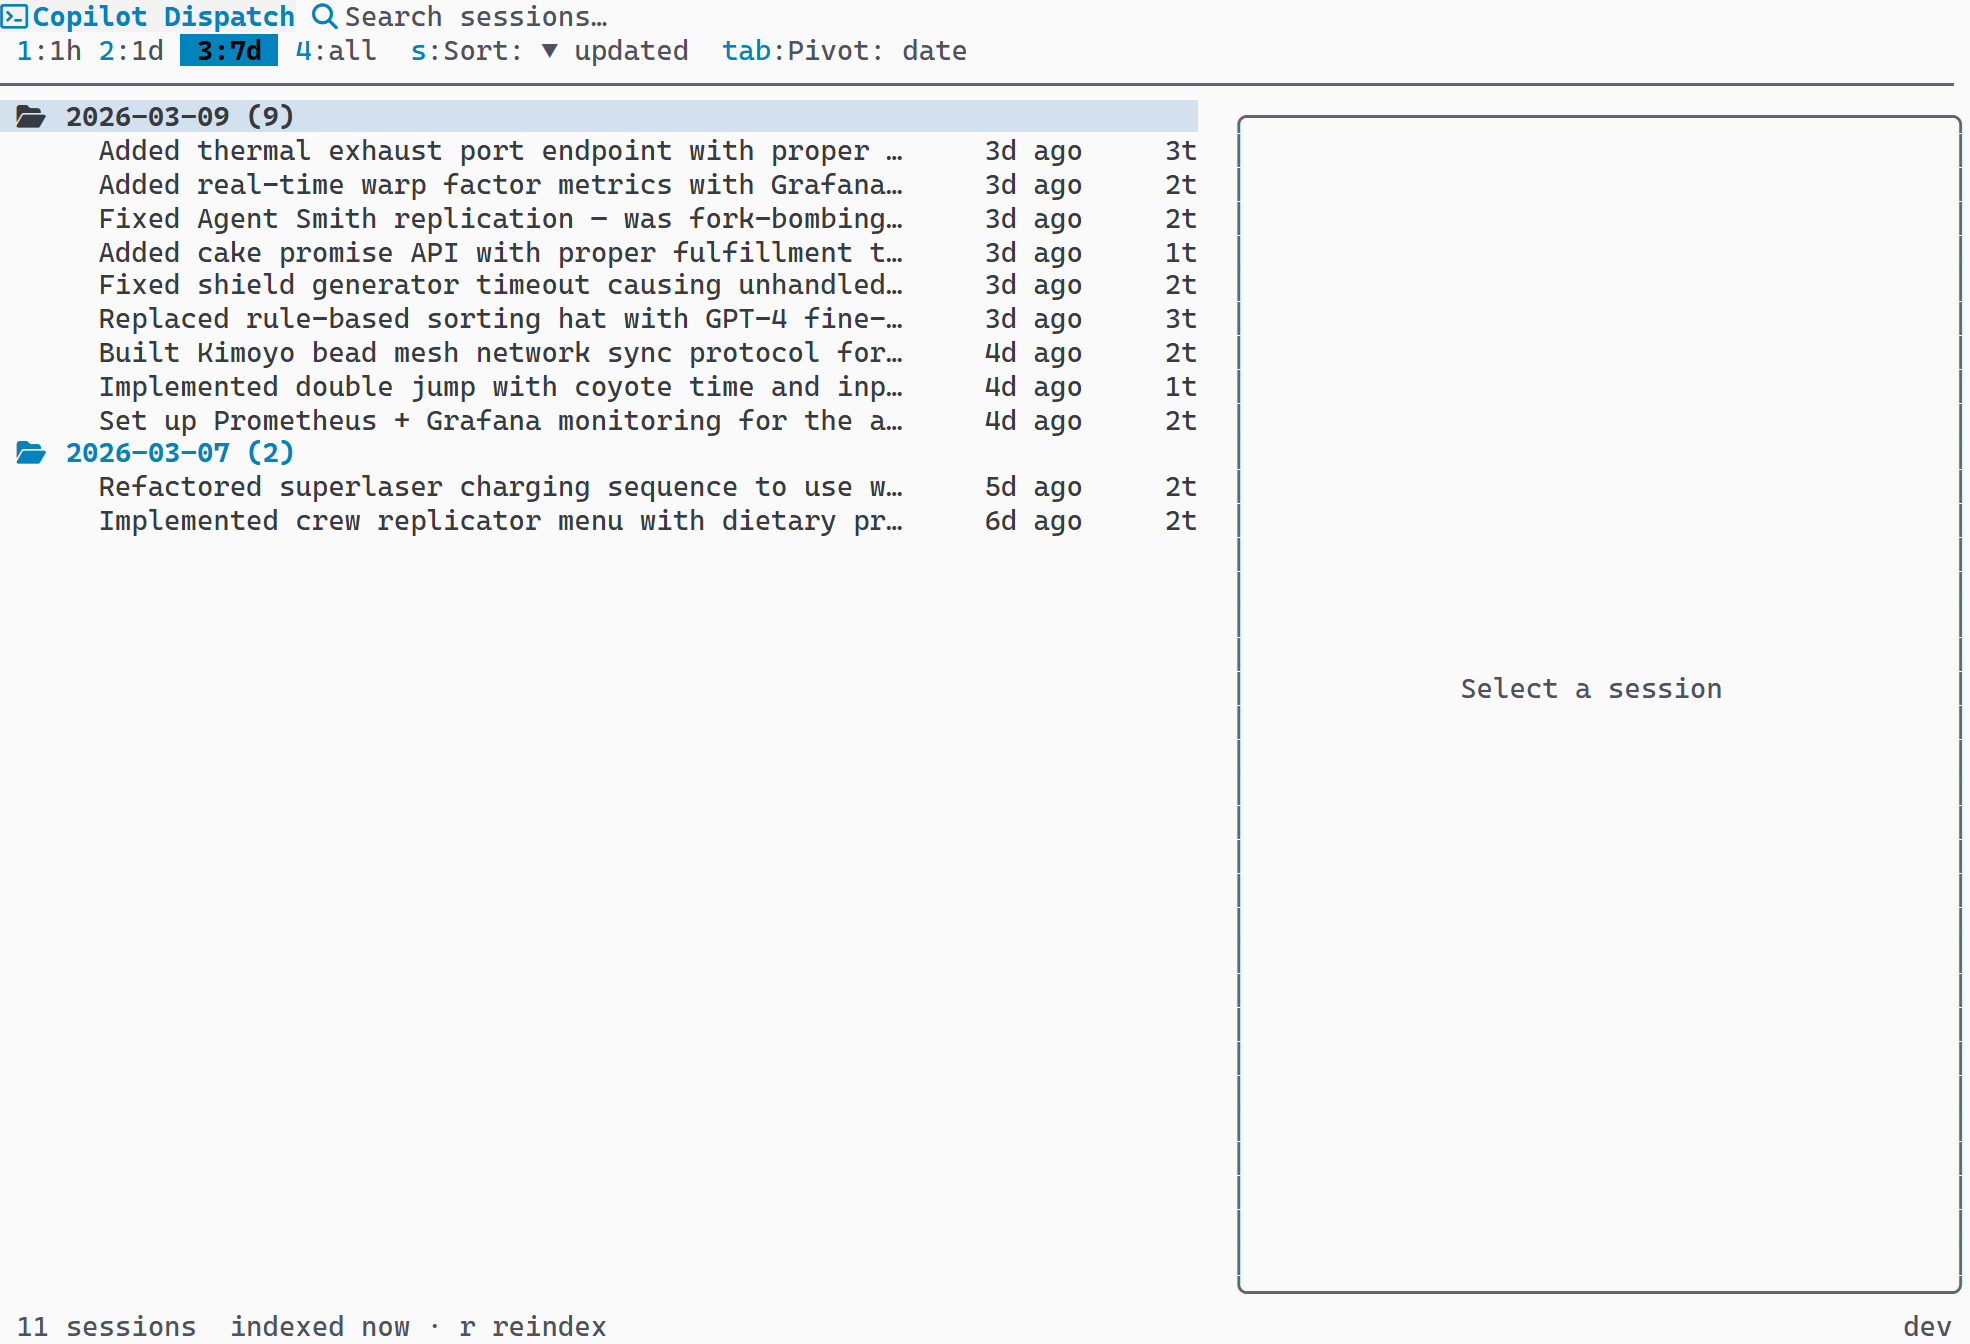This screenshot has width=1970, height=1344.
Task: Select the 1:1h time filter
Action: coord(49,51)
